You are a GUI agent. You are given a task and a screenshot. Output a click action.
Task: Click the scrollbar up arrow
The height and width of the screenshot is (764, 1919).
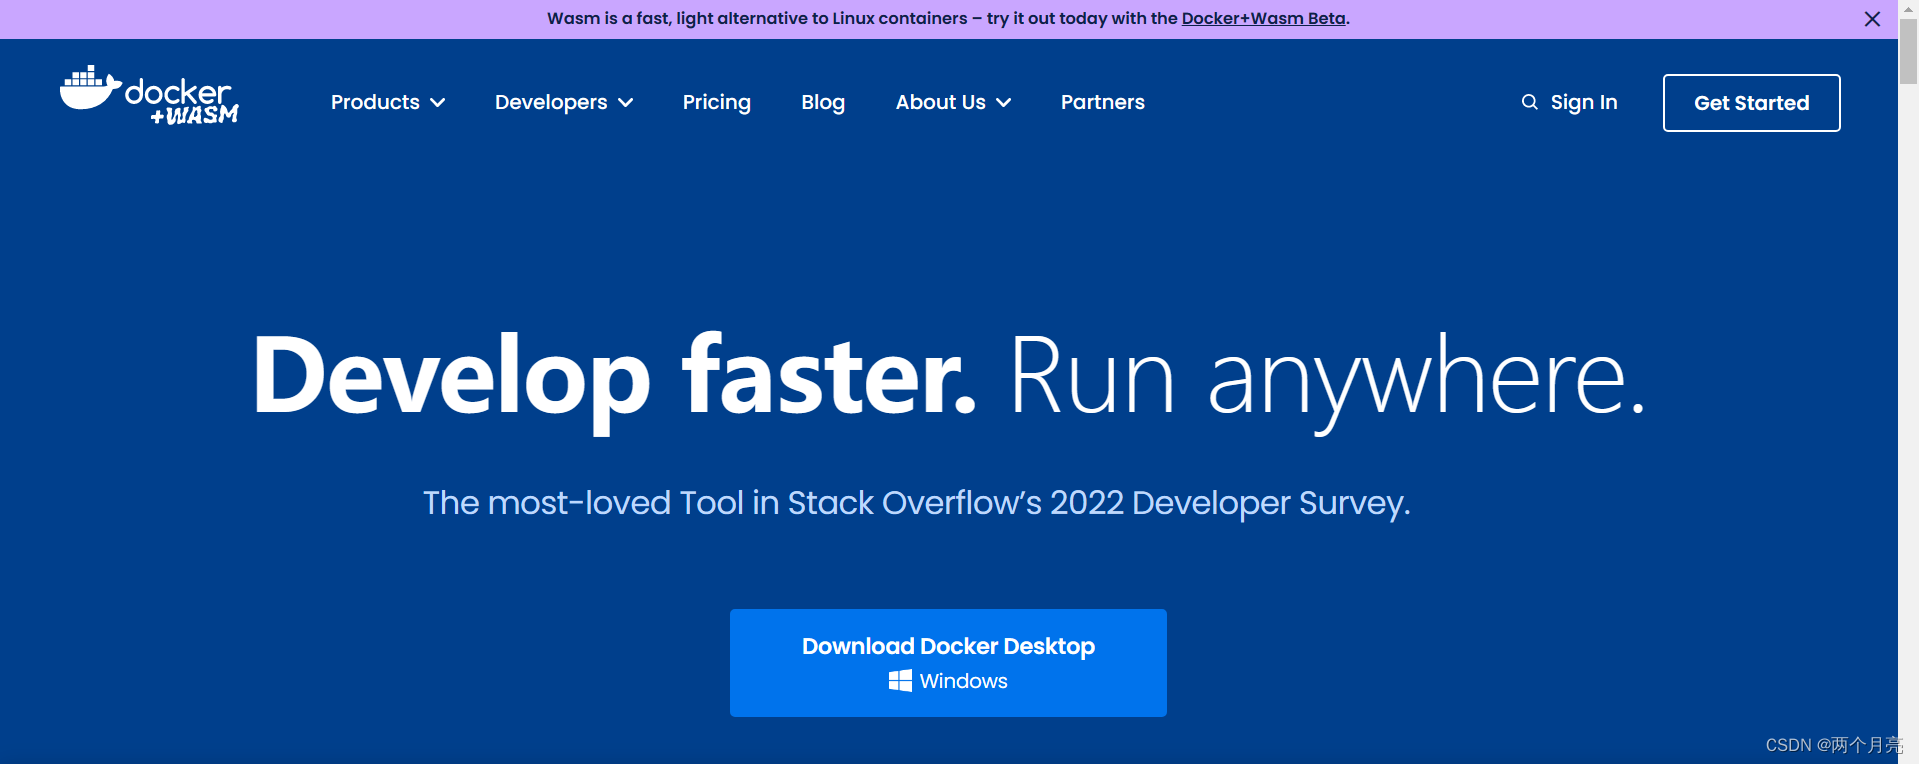click(x=1908, y=9)
